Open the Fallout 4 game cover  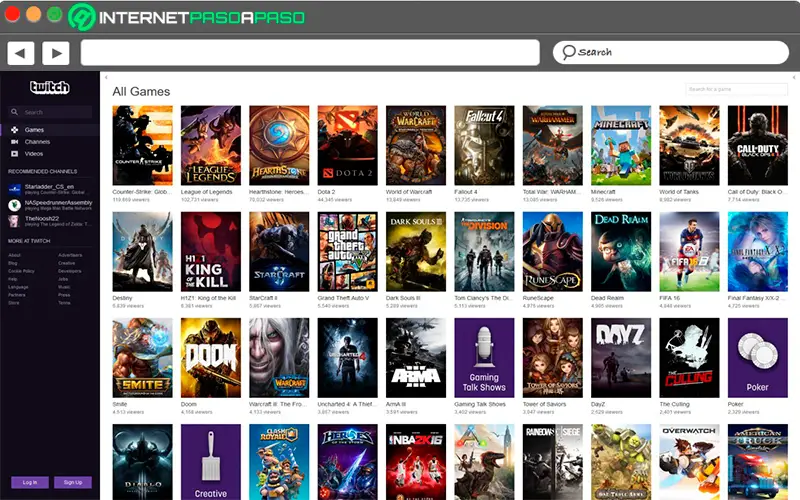point(484,145)
